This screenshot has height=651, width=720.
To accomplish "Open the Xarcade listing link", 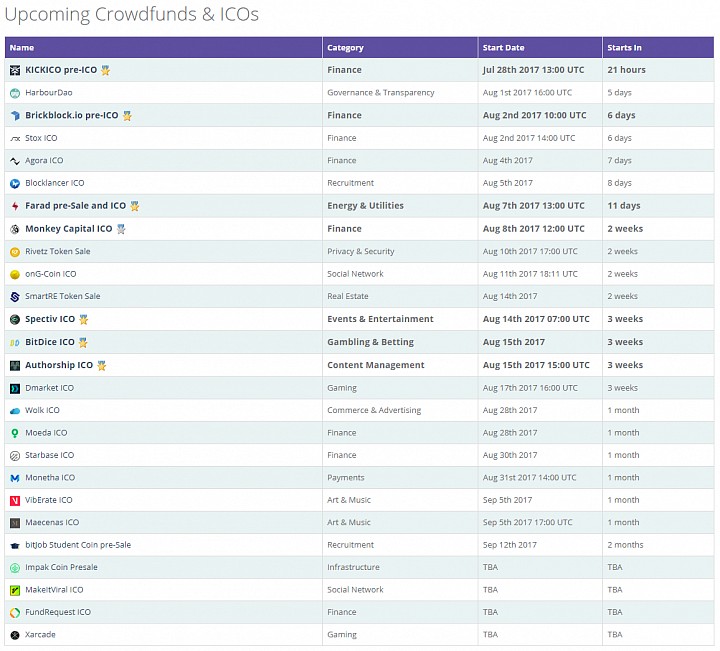I will [x=40, y=634].
